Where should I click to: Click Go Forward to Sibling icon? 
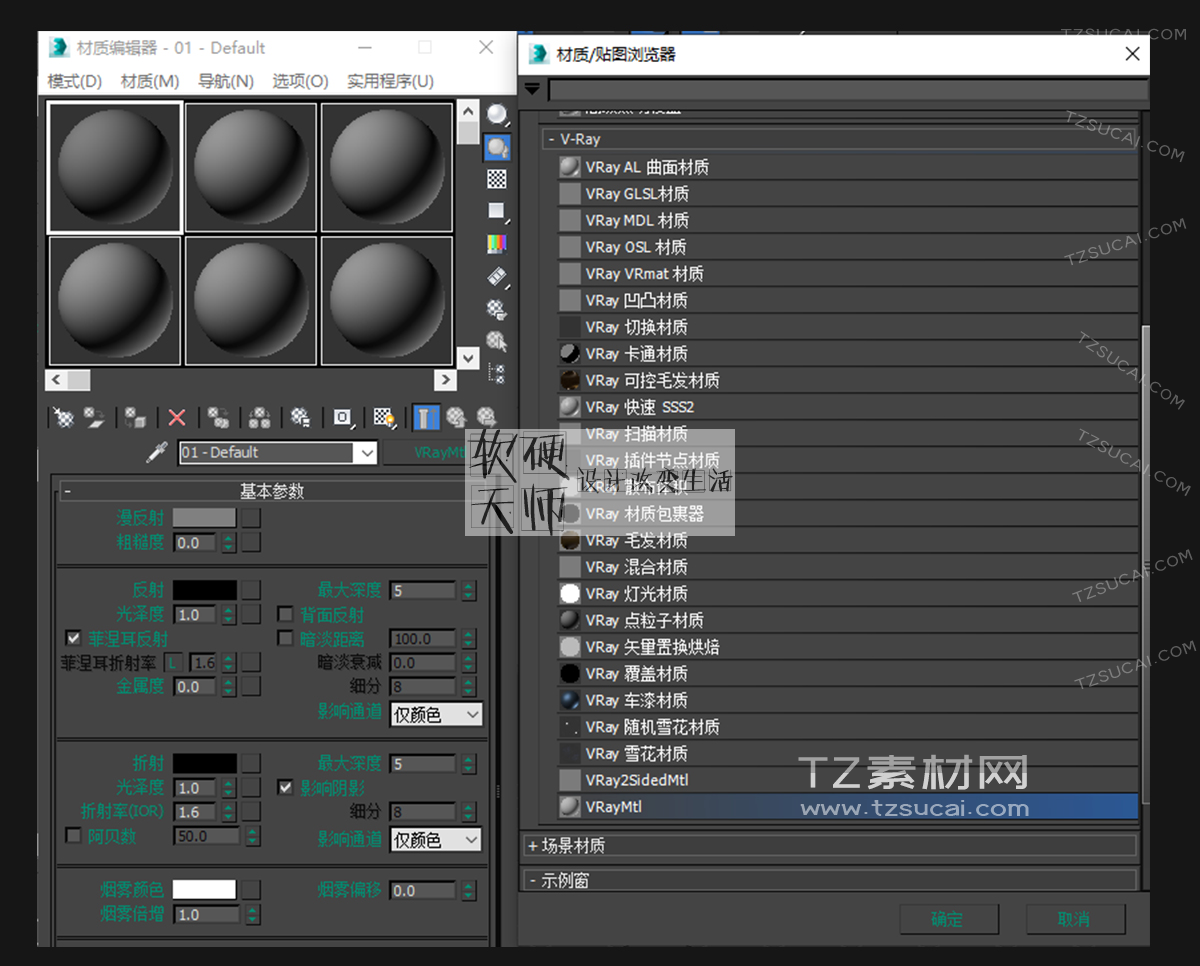pyautogui.click(x=487, y=417)
